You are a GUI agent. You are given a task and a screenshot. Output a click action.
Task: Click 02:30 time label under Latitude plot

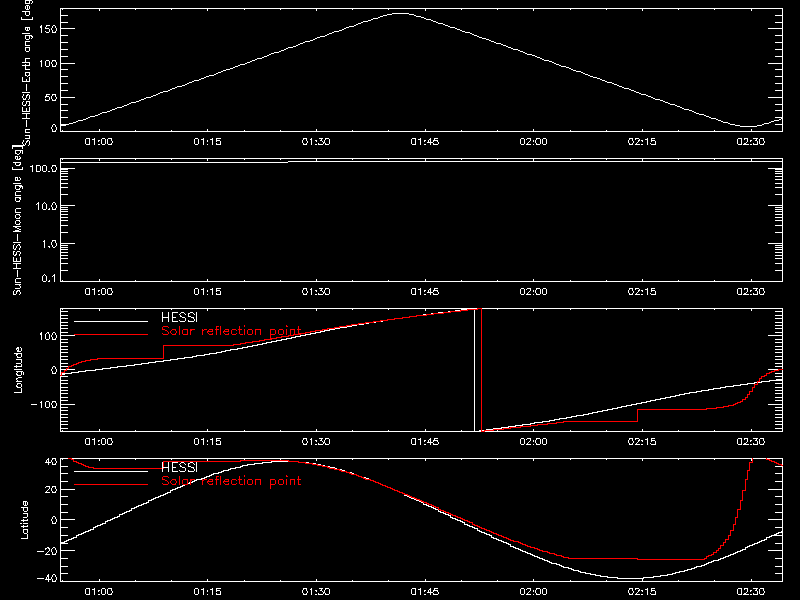pyautogui.click(x=751, y=592)
